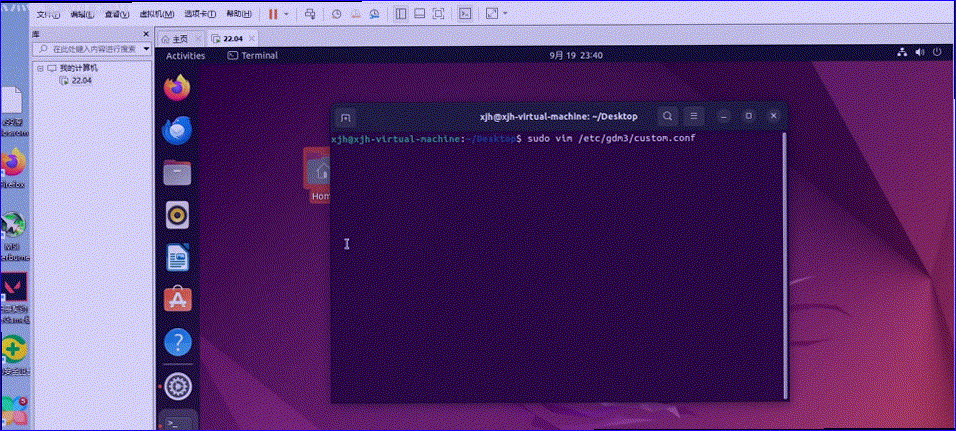Click Activities in the Ubuntu top bar

click(x=185, y=55)
